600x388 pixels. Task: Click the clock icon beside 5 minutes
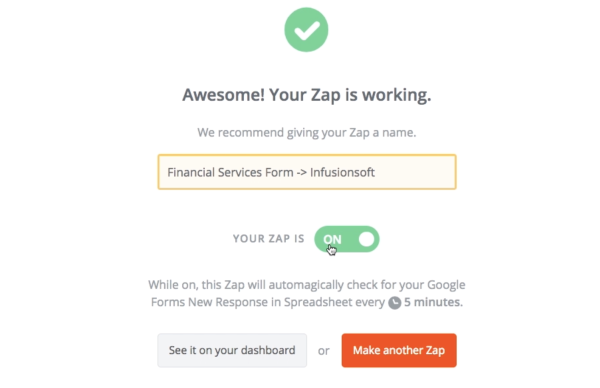coord(395,303)
